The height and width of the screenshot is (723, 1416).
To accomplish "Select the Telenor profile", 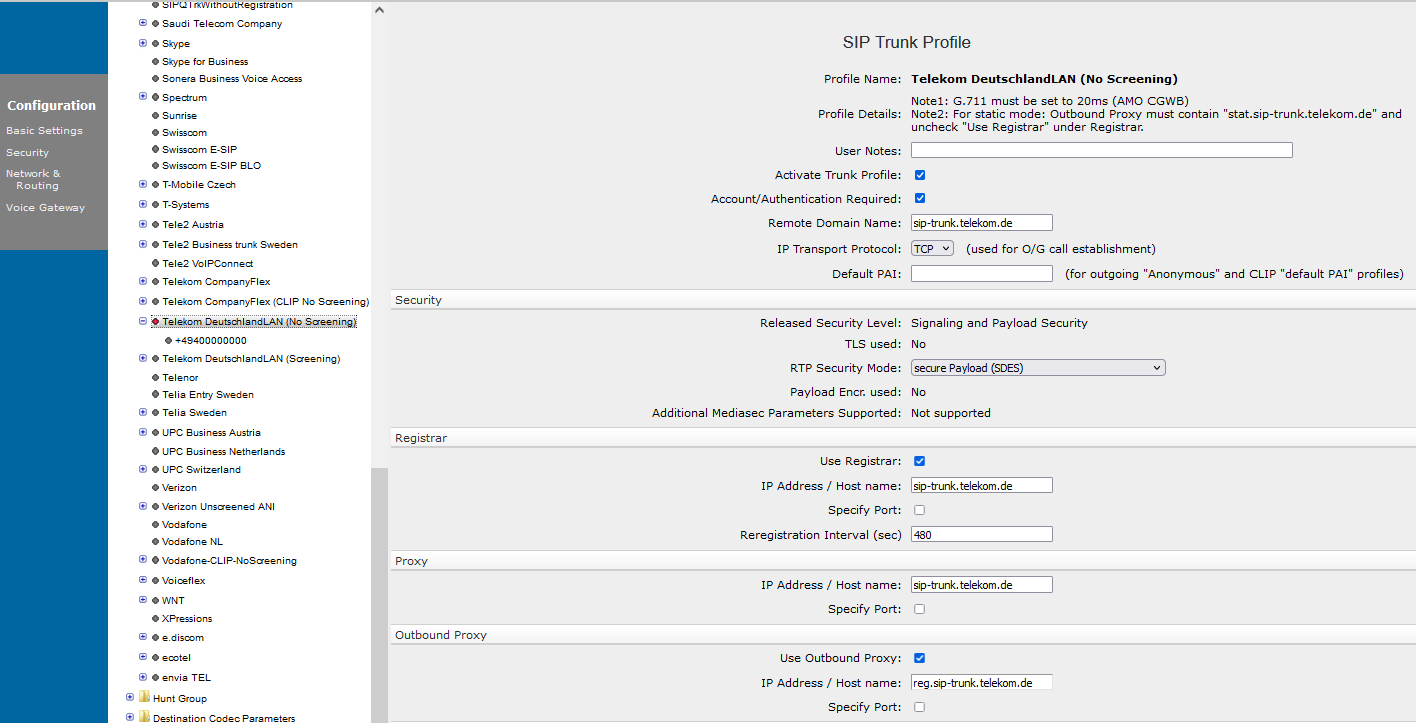I will [180, 378].
